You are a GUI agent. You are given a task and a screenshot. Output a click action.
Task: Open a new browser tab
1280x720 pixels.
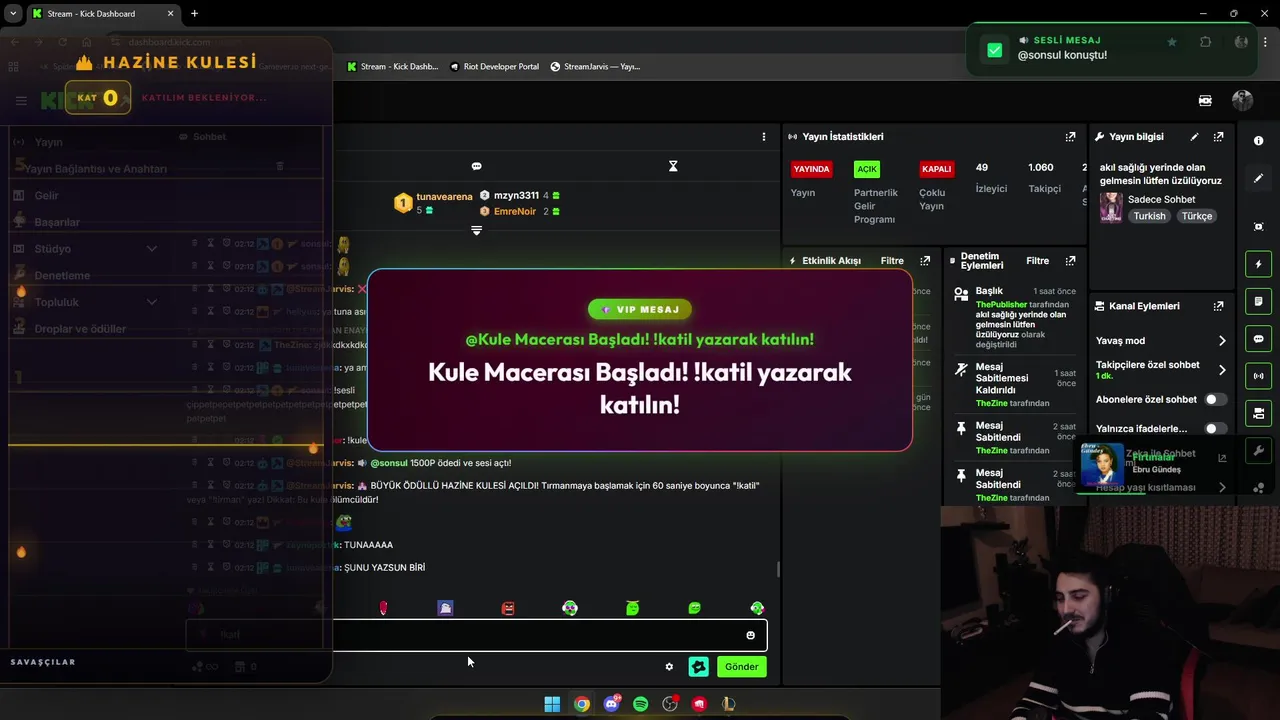click(194, 14)
